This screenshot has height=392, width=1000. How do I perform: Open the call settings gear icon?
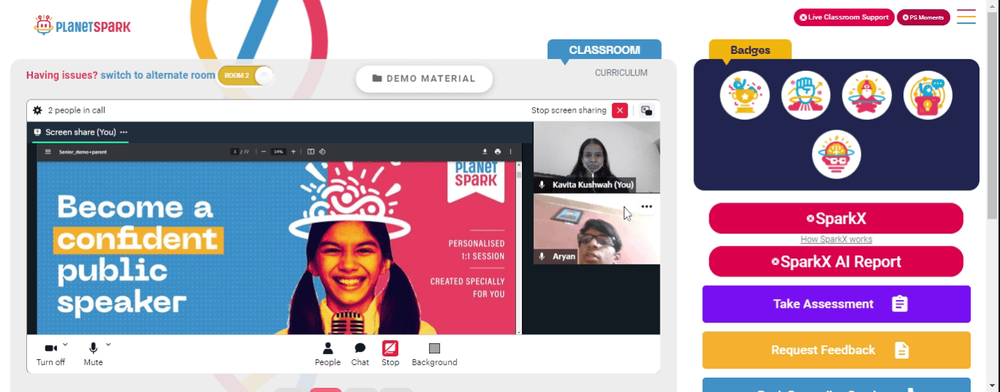38,110
